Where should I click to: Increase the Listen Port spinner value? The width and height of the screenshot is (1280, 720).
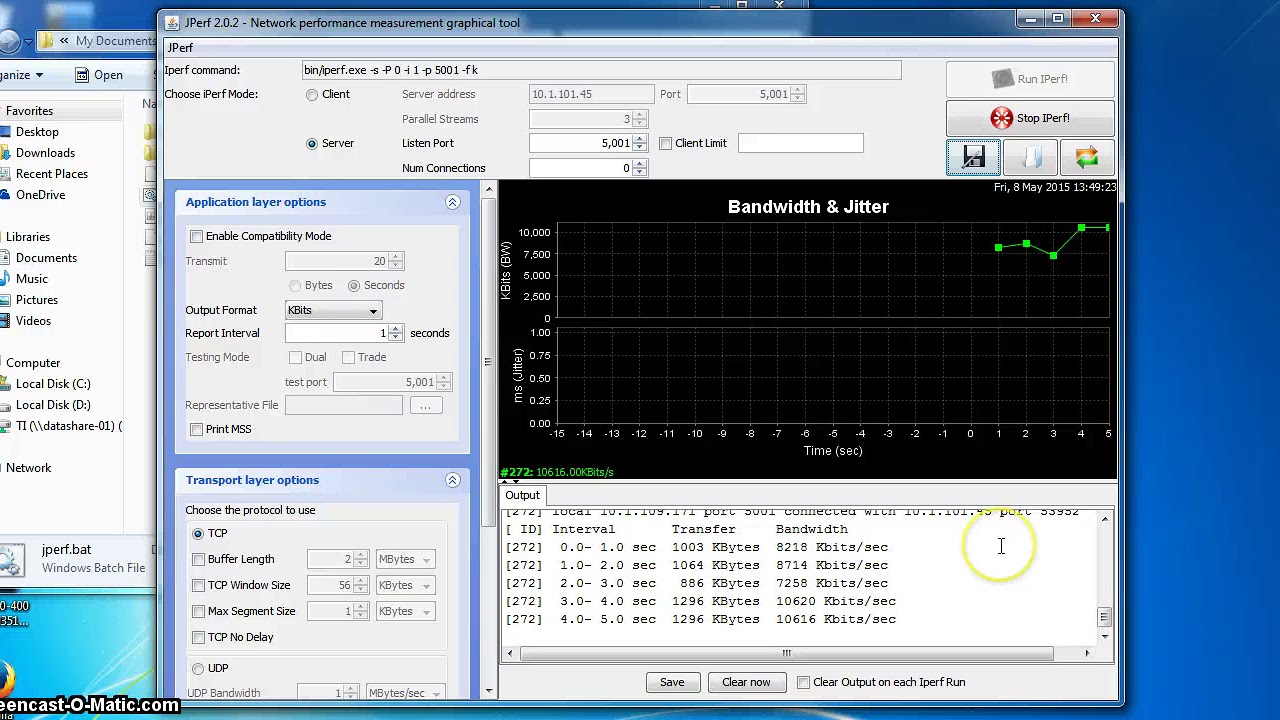(640, 139)
